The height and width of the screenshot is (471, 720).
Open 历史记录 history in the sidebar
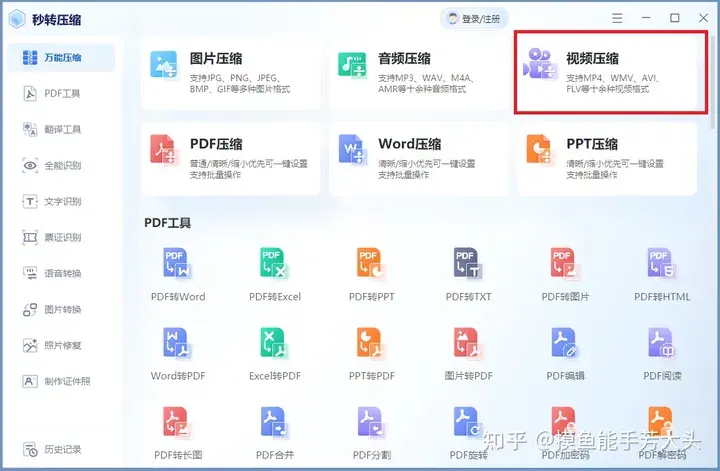(61, 449)
